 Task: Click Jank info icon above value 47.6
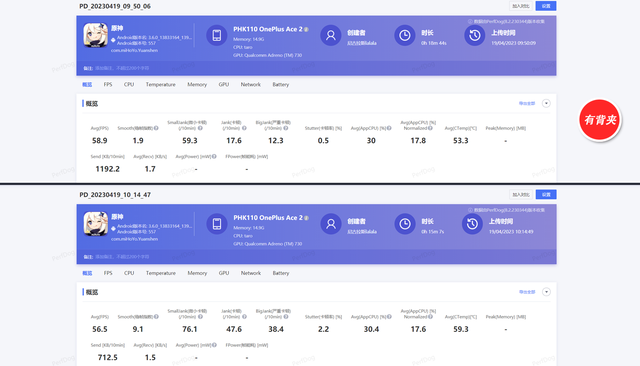[244, 317]
